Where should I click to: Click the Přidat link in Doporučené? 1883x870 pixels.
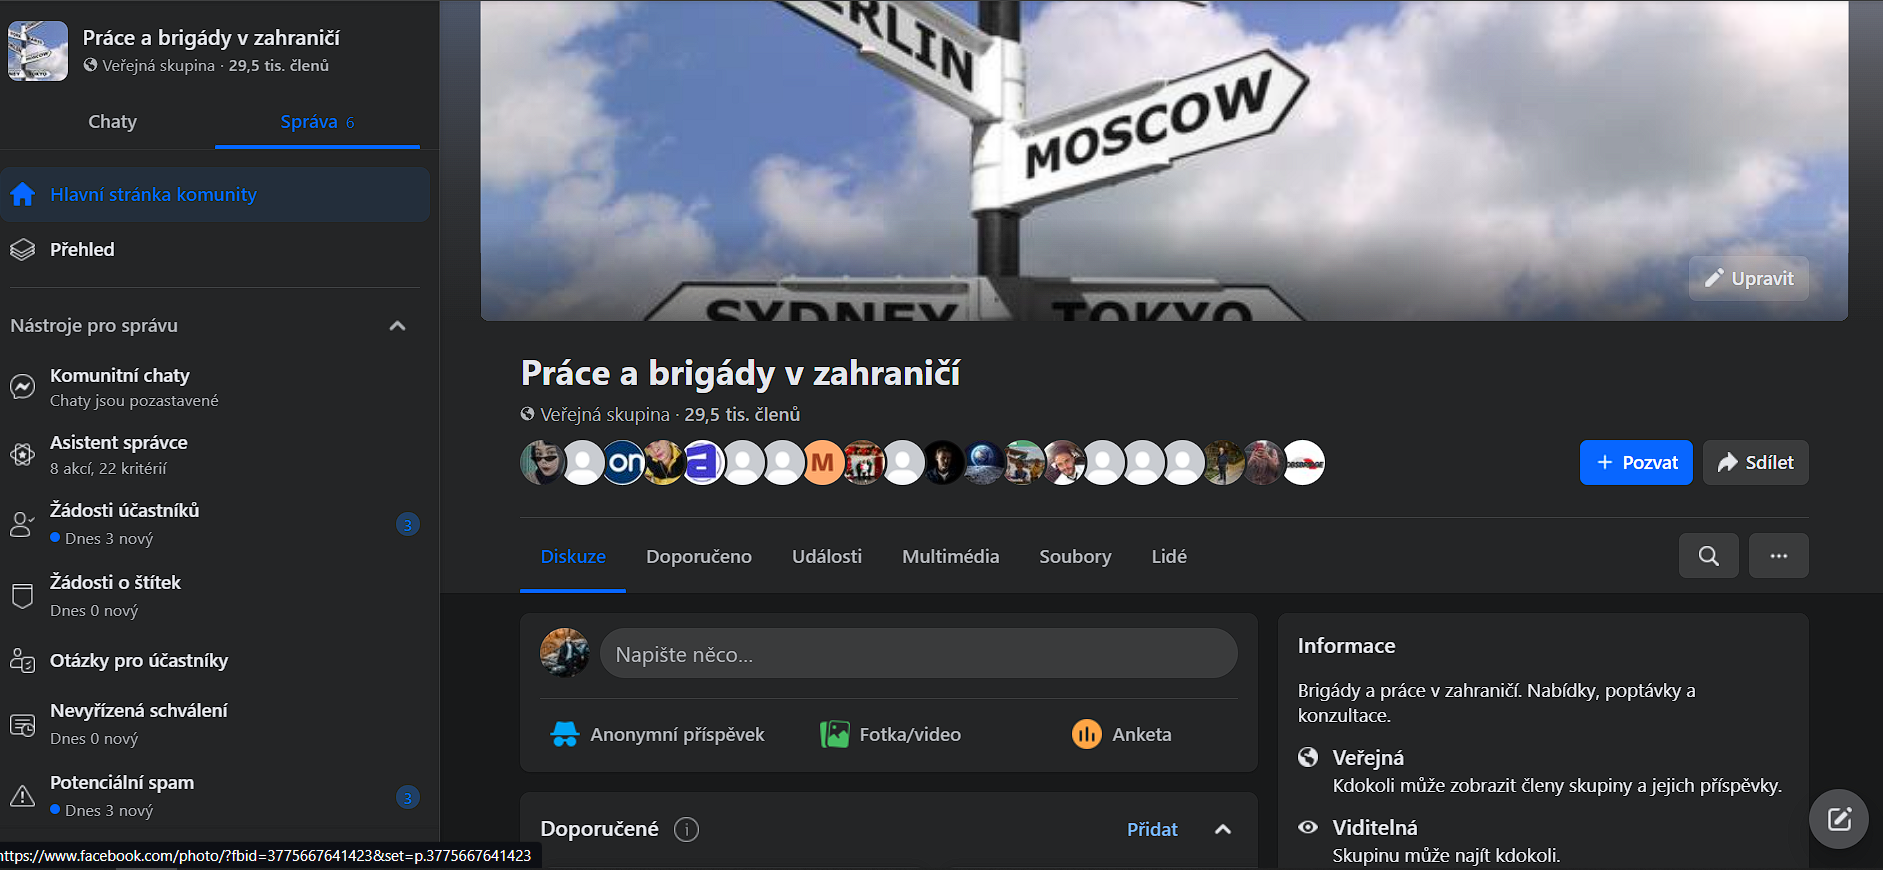pos(1152,829)
